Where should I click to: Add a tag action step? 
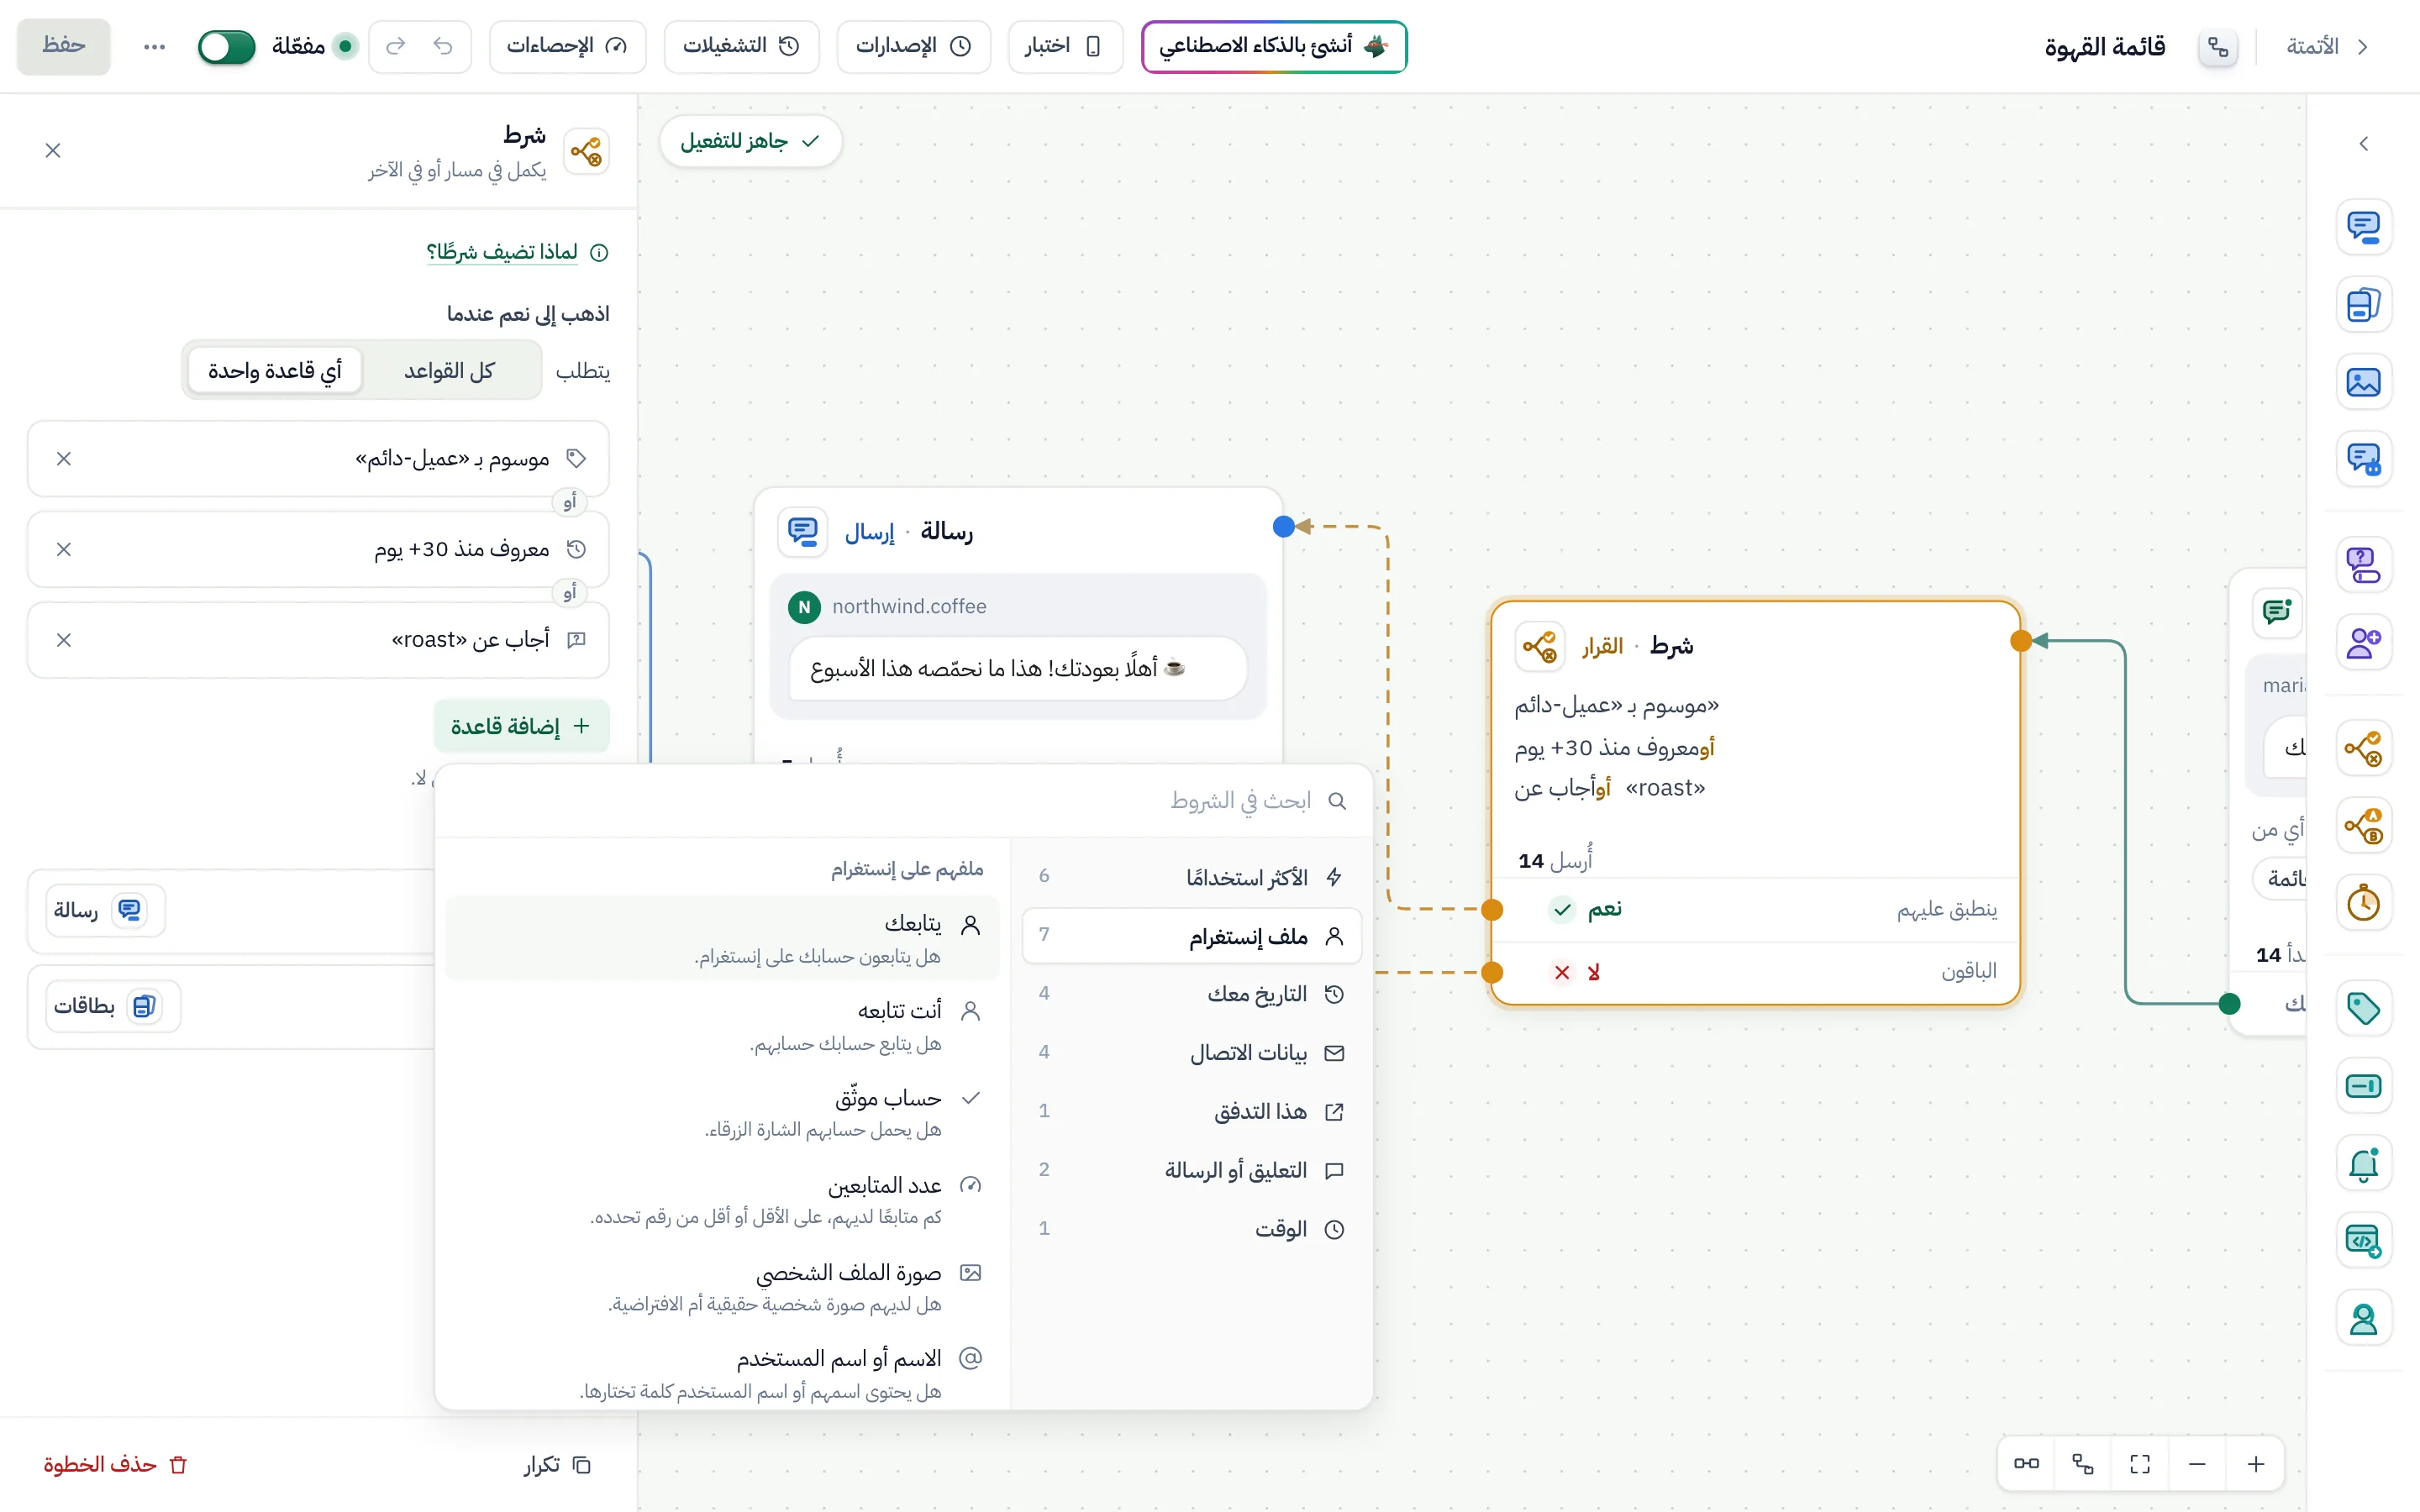tap(2363, 1009)
